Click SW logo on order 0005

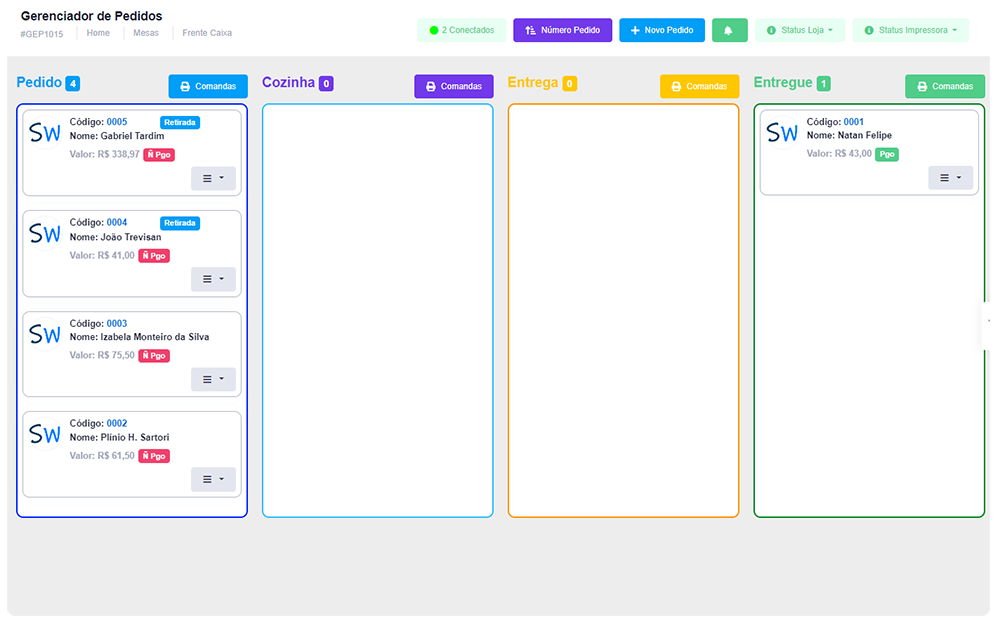tap(45, 133)
